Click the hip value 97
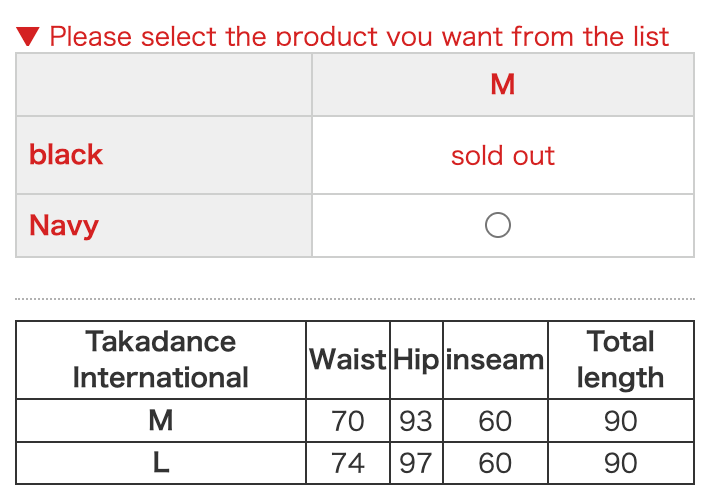The width and height of the screenshot is (716, 496). click(x=416, y=463)
